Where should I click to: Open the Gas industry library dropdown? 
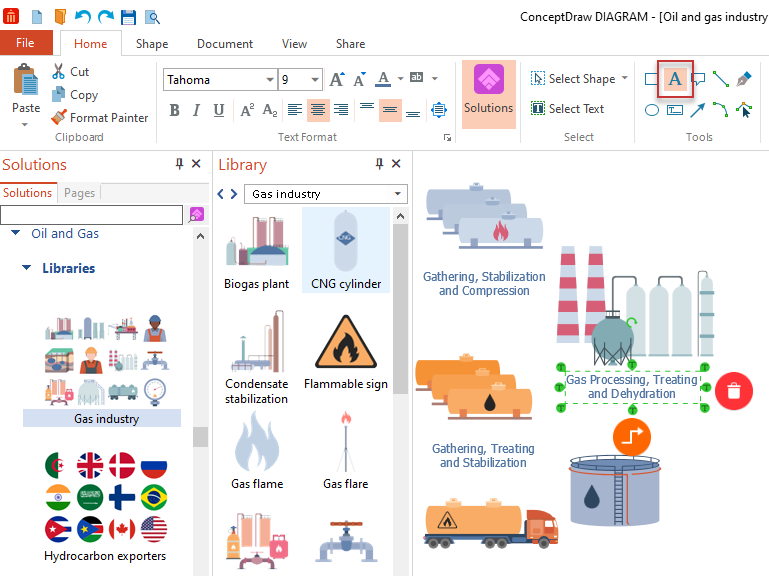pos(399,194)
